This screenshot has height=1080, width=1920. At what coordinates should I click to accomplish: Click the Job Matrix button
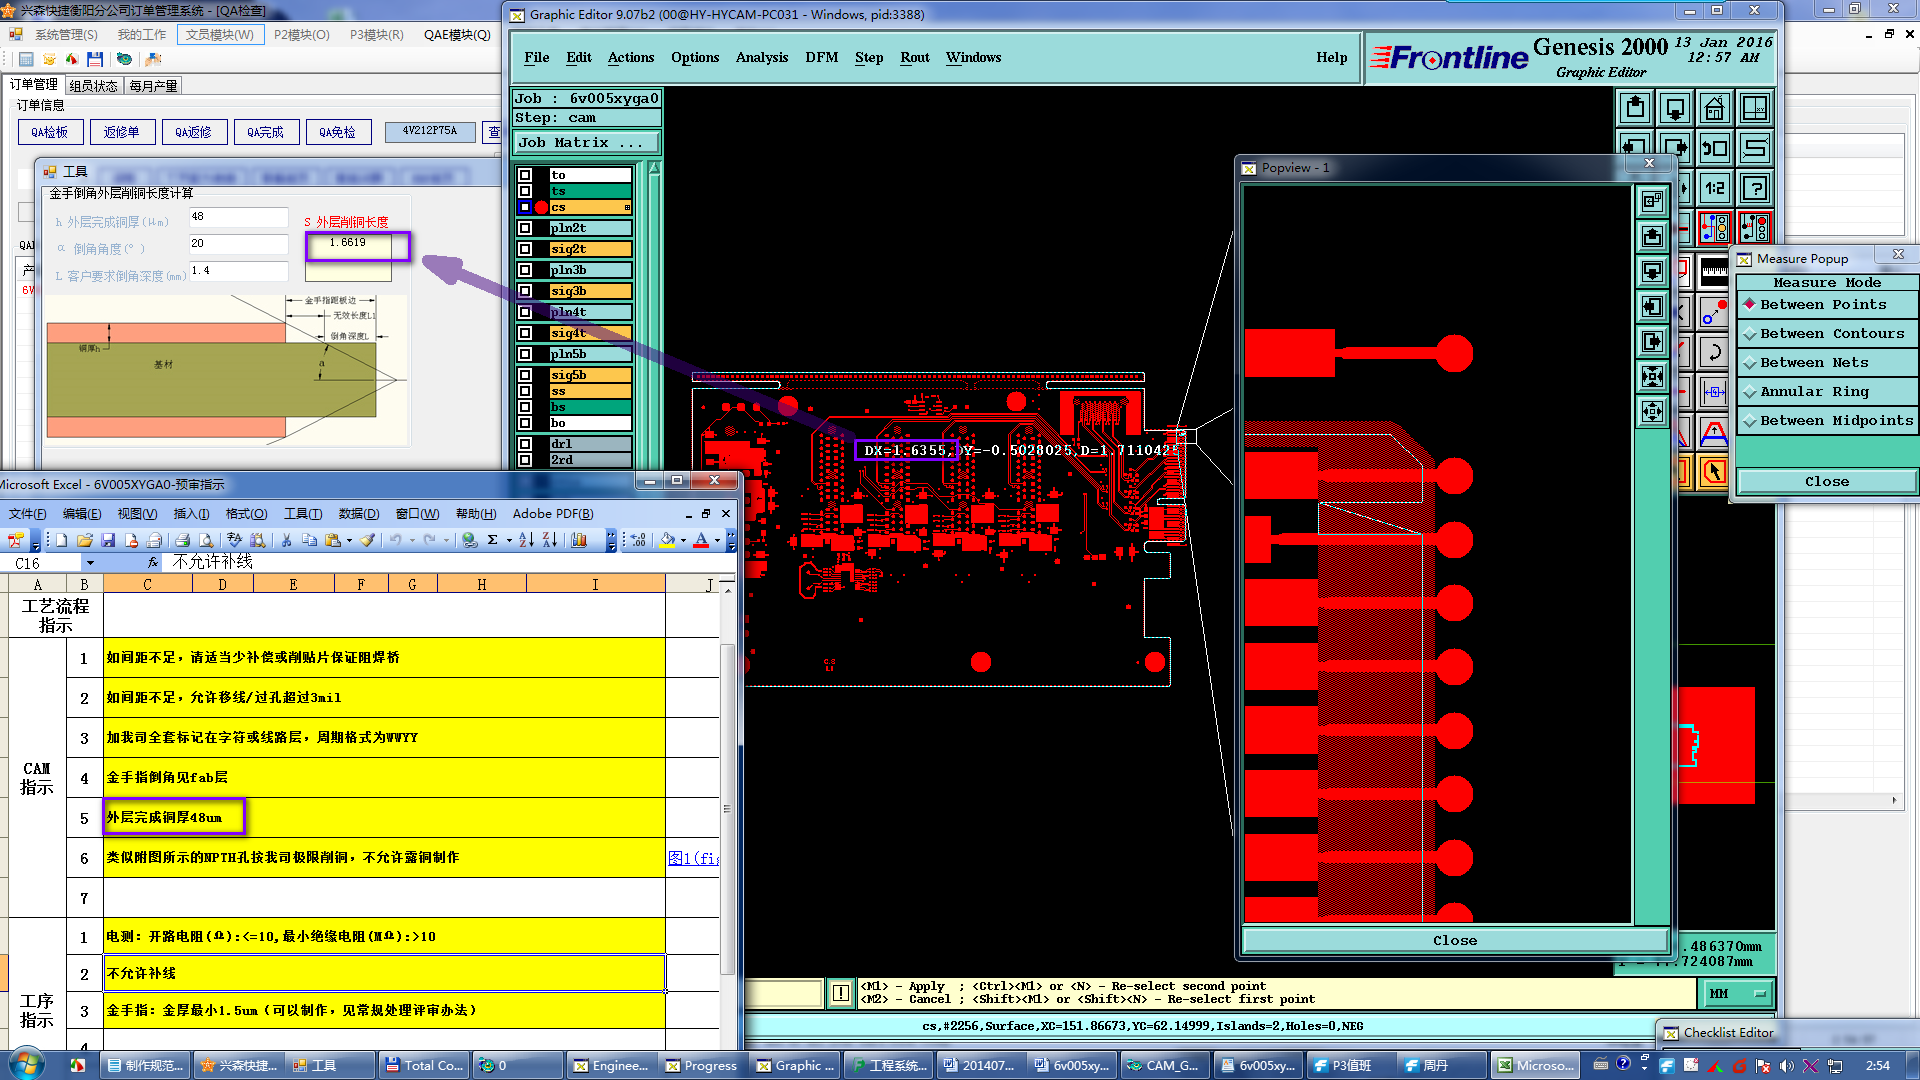click(585, 143)
